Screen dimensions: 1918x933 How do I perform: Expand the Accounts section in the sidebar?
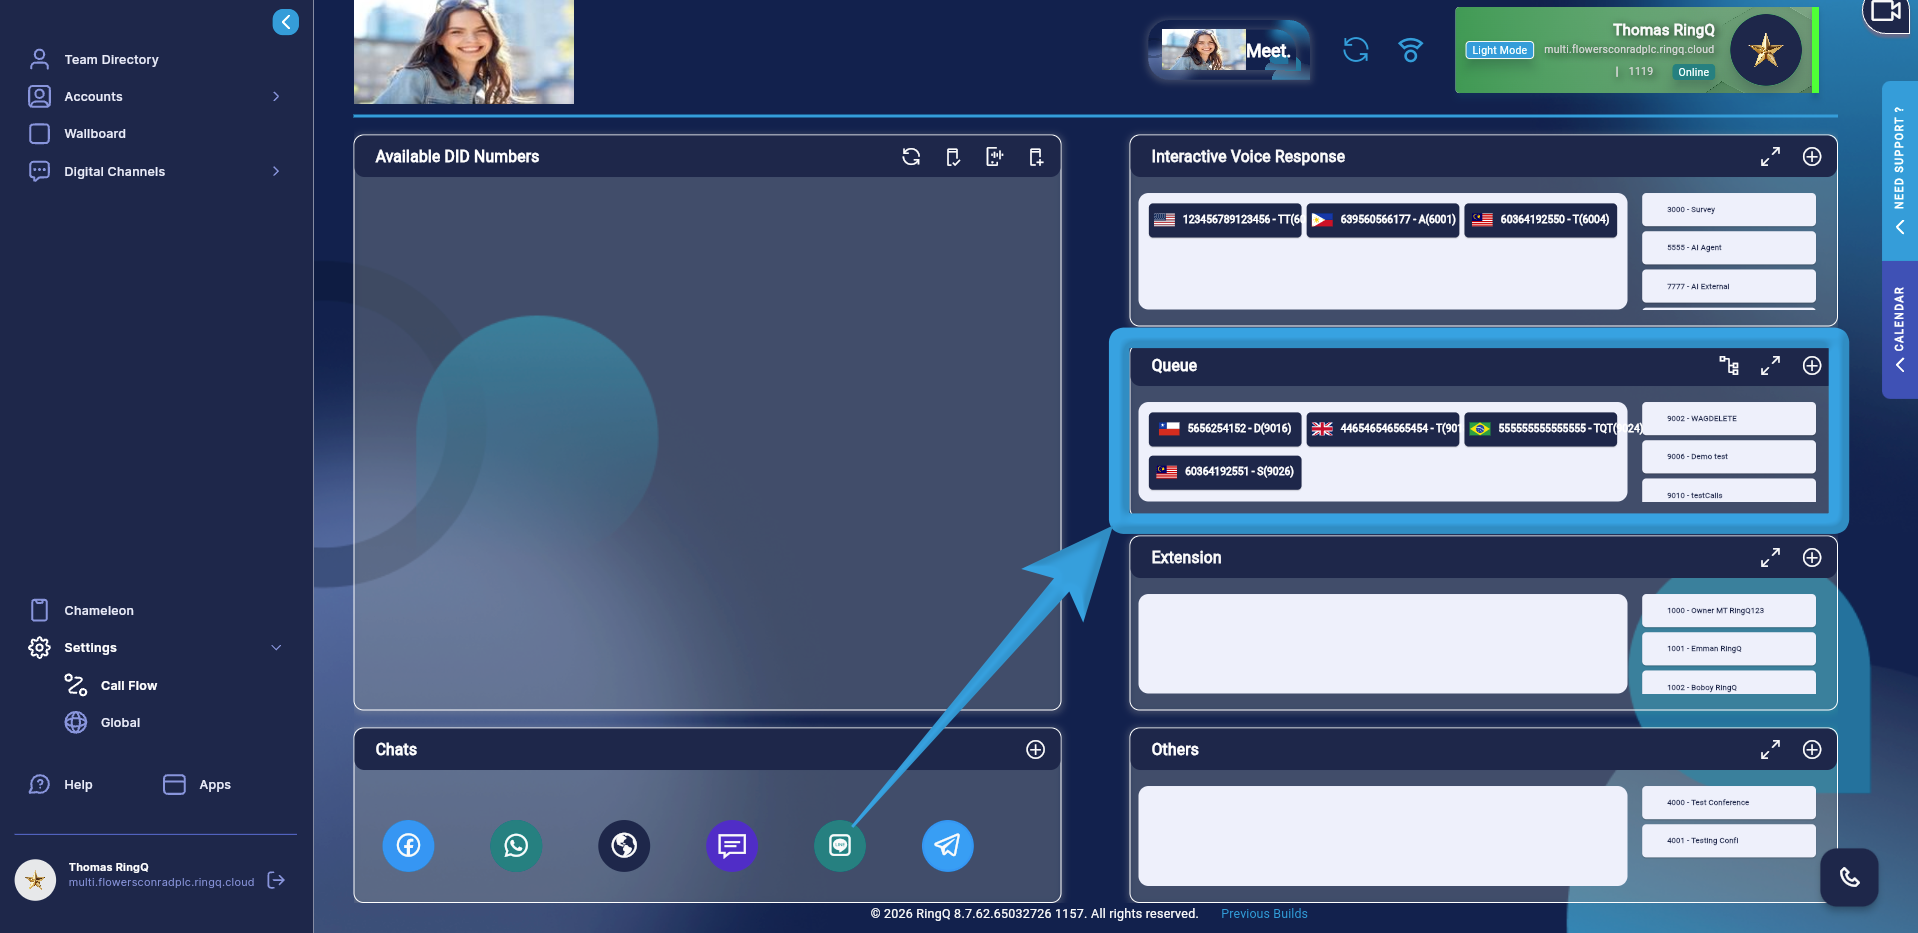276,96
